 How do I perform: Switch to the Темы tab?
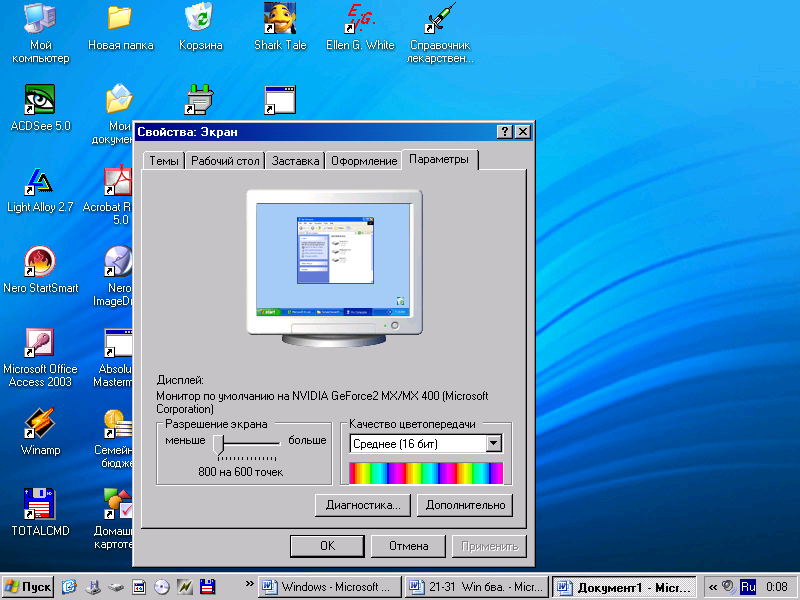pyautogui.click(x=164, y=161)
